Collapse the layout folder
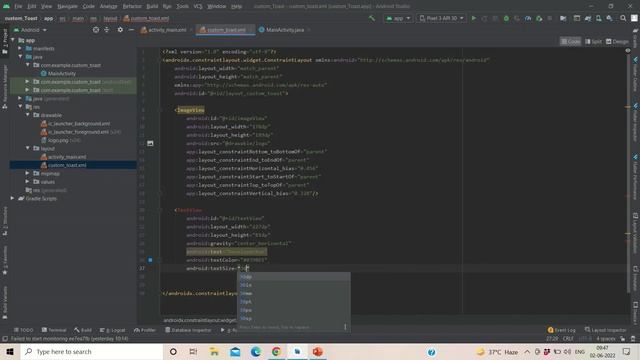 27,148
